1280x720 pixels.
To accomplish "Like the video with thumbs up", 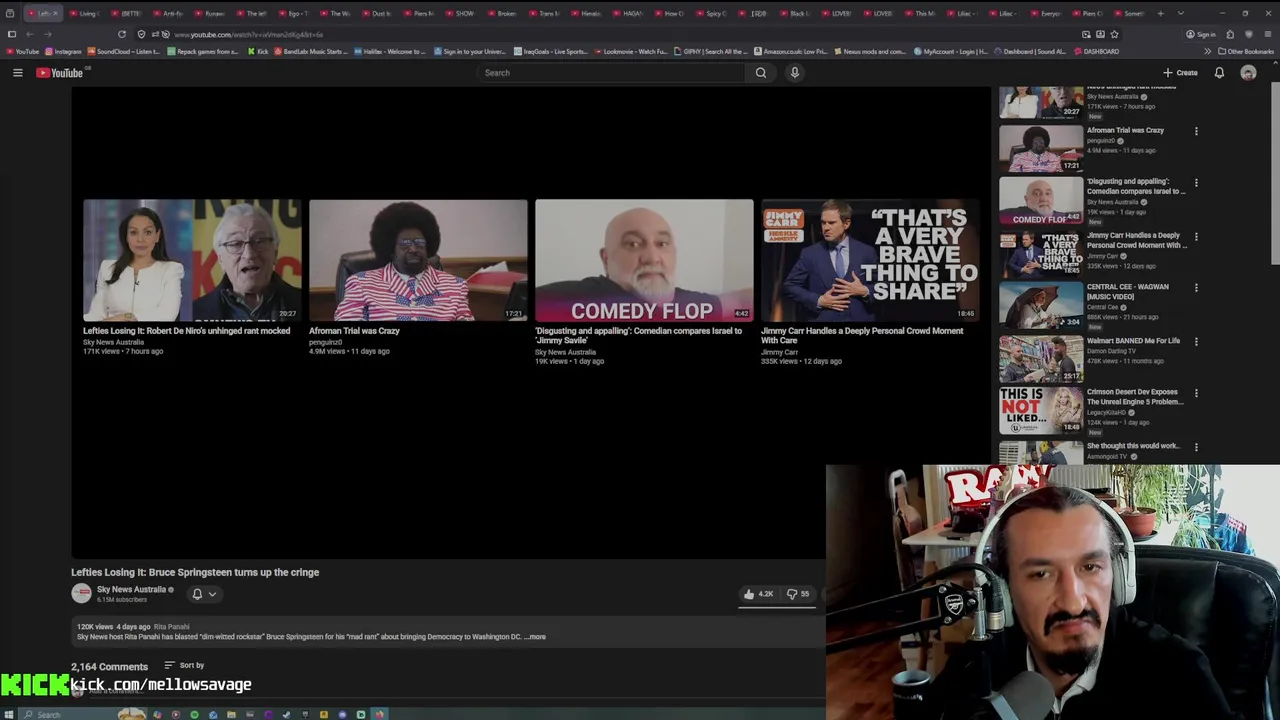I will 758,594.
